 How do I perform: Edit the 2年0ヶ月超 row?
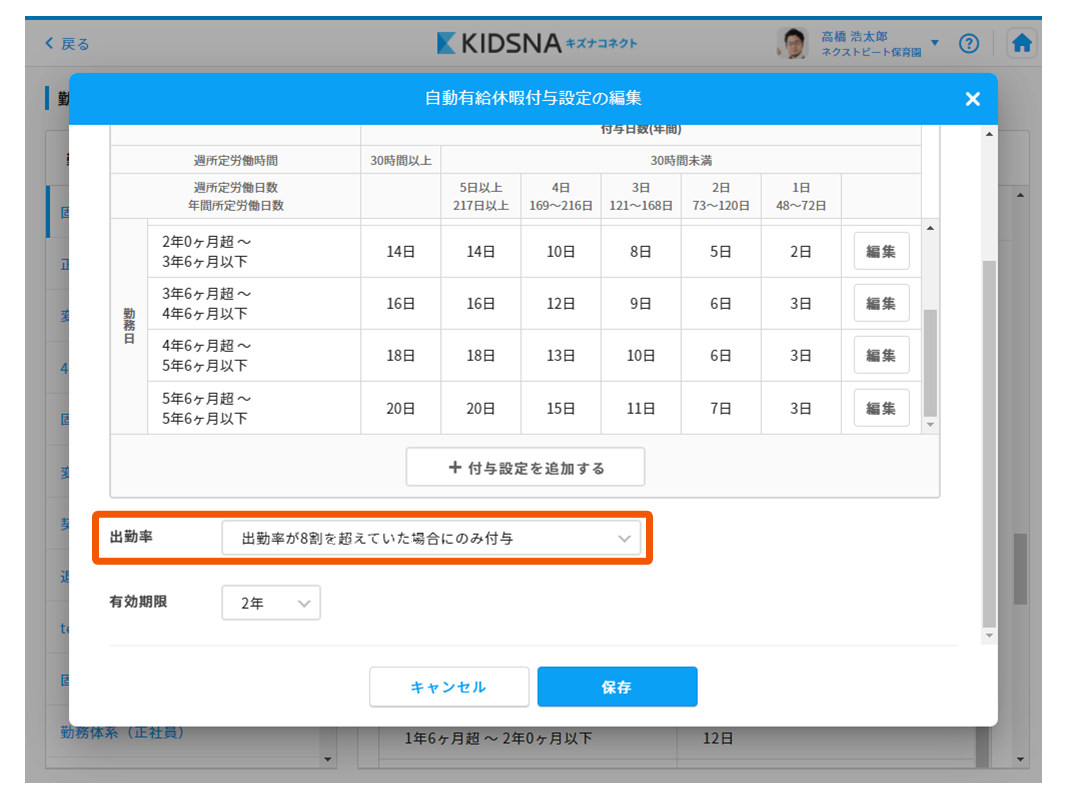click(x=881, y=251)
